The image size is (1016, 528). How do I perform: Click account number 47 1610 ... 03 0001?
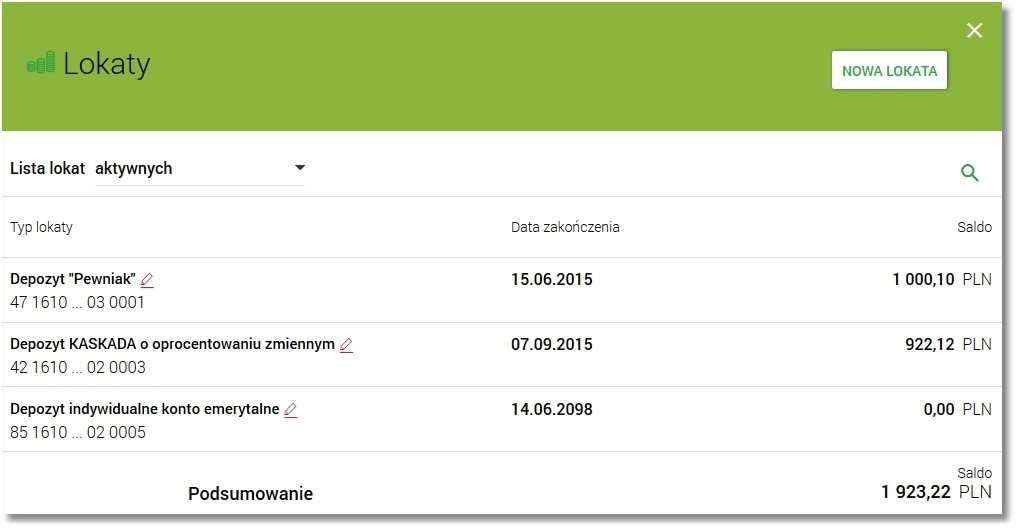[77, 302]
